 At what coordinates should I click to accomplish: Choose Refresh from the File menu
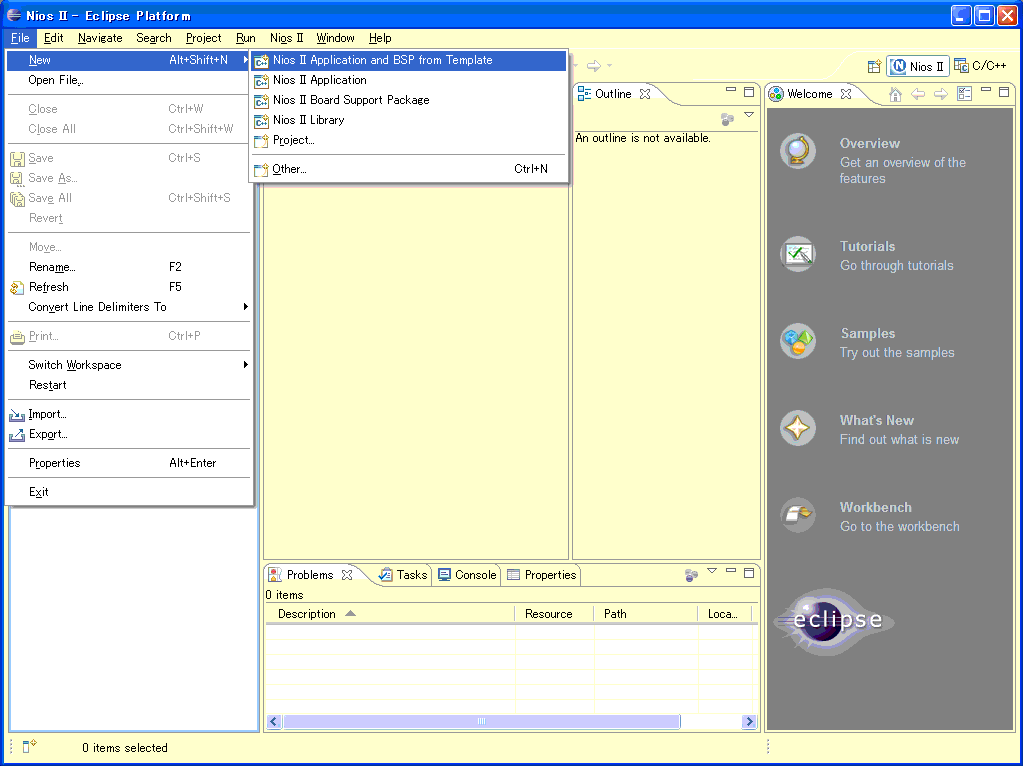(x=129, y=287)
